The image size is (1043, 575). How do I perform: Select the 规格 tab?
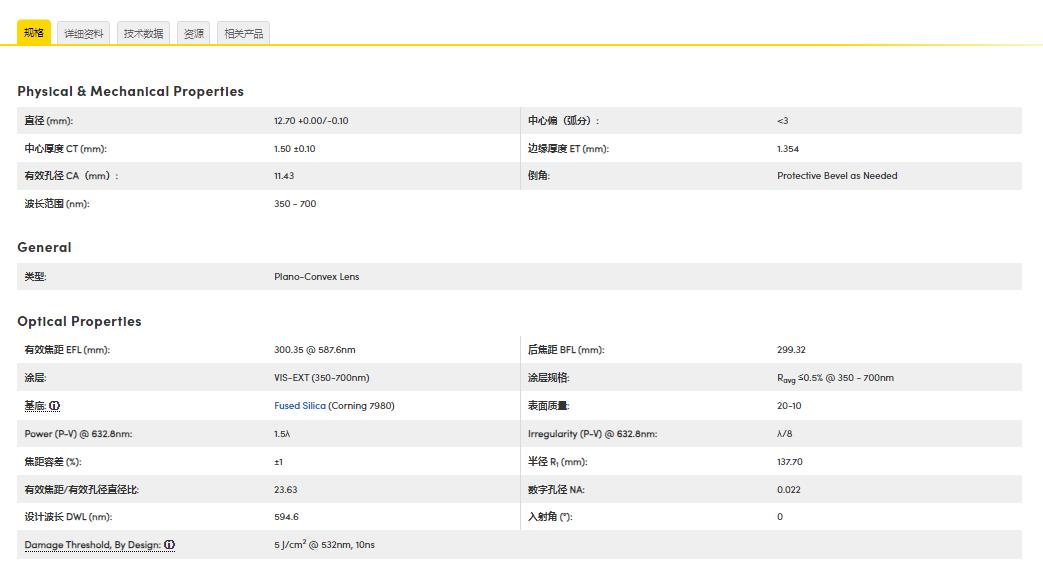tap(34, 33)
